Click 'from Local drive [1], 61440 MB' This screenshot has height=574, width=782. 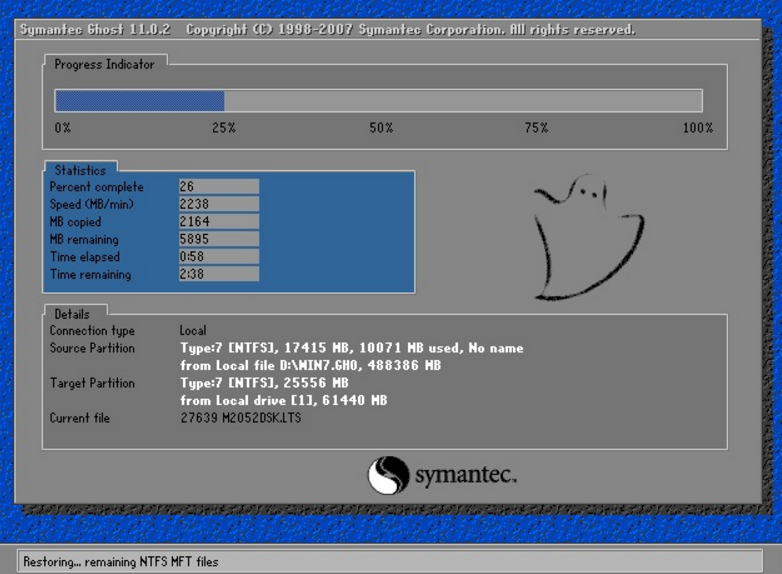284,400
